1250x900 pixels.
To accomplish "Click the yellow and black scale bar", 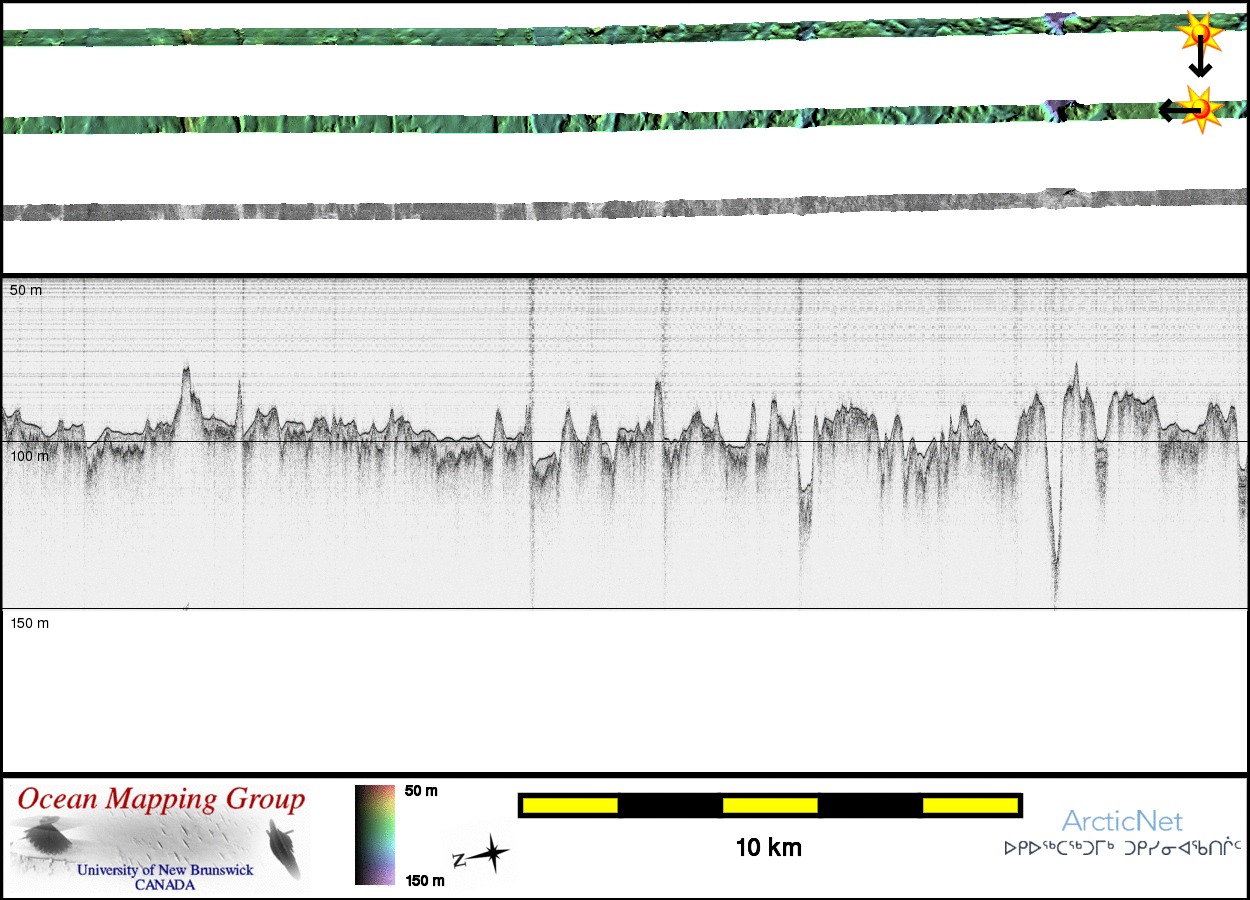I will click(769, 805).
